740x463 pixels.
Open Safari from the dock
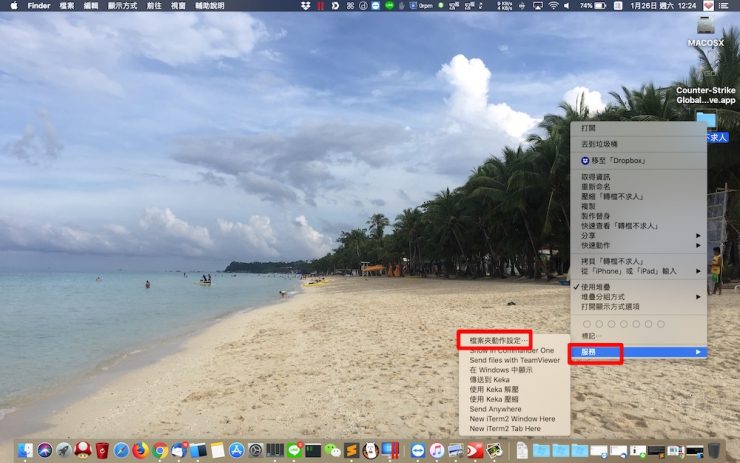[x=121, y=450]
